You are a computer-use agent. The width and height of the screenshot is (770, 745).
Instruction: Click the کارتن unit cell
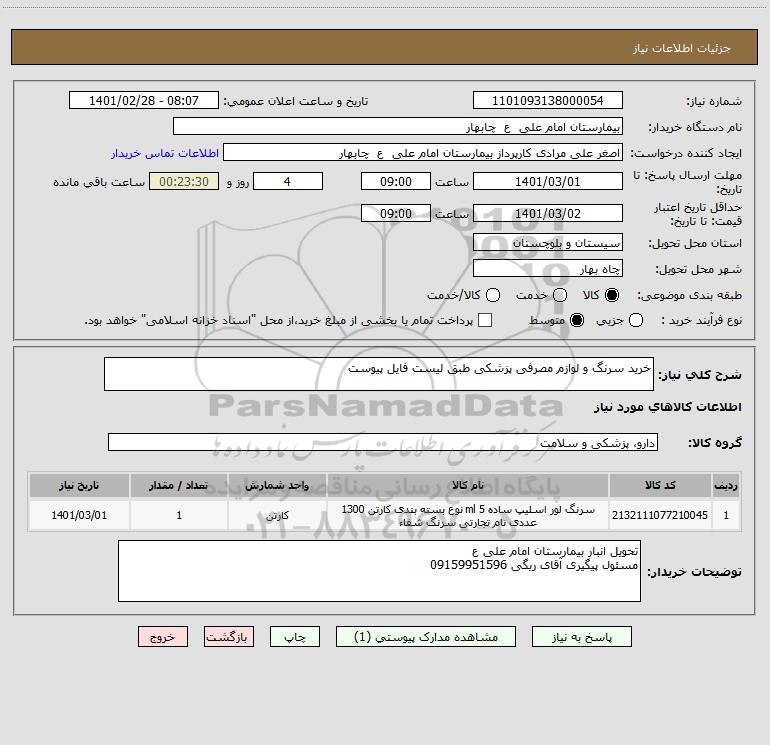[277, 515]
